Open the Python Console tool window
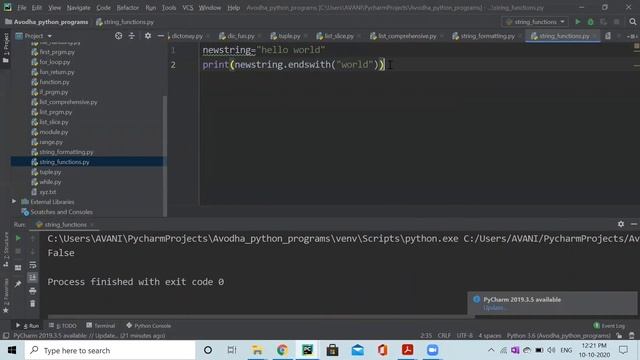This screenshot has width=640, height=360. pos(149,326)
